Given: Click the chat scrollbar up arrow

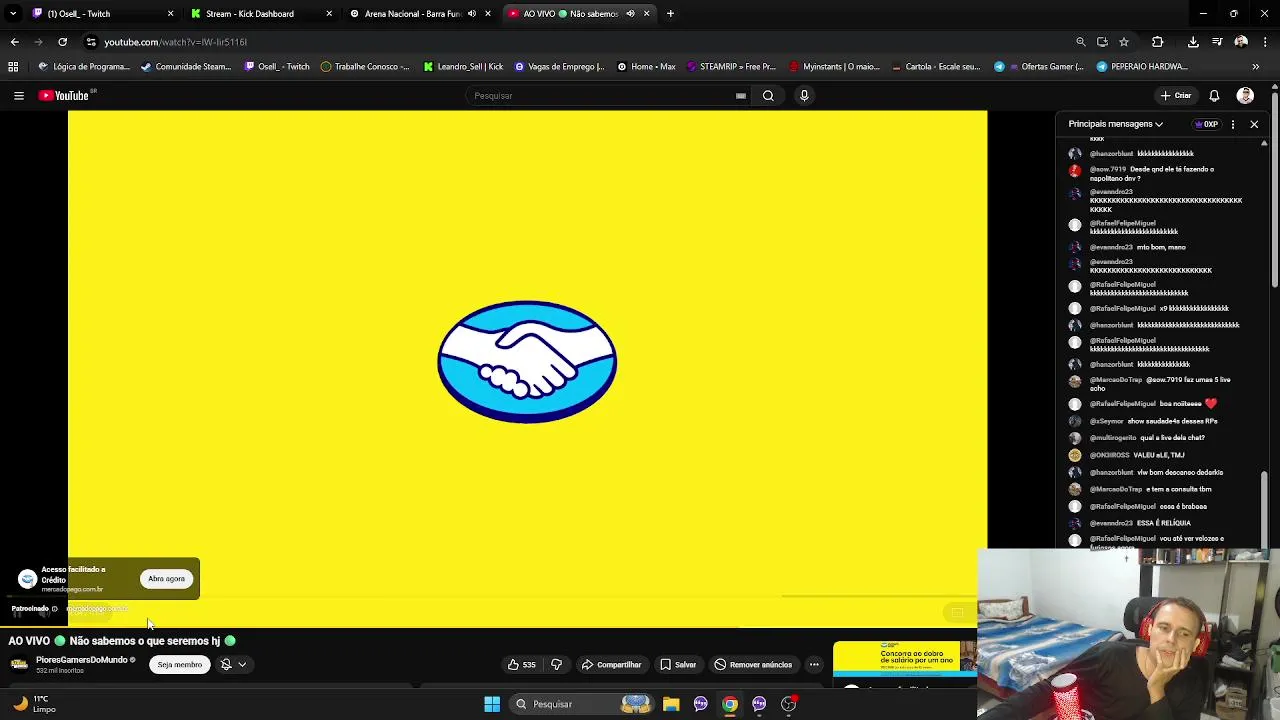Looking at the screenshot, I should coord(1264,144).
